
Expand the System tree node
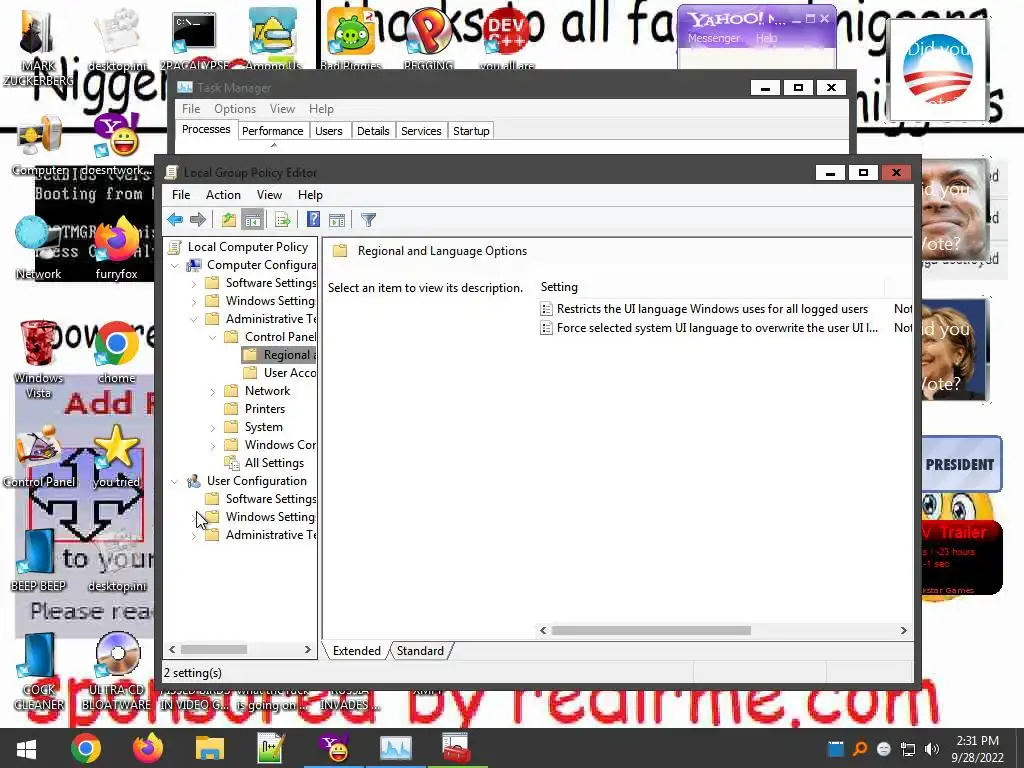coord(212,428)
